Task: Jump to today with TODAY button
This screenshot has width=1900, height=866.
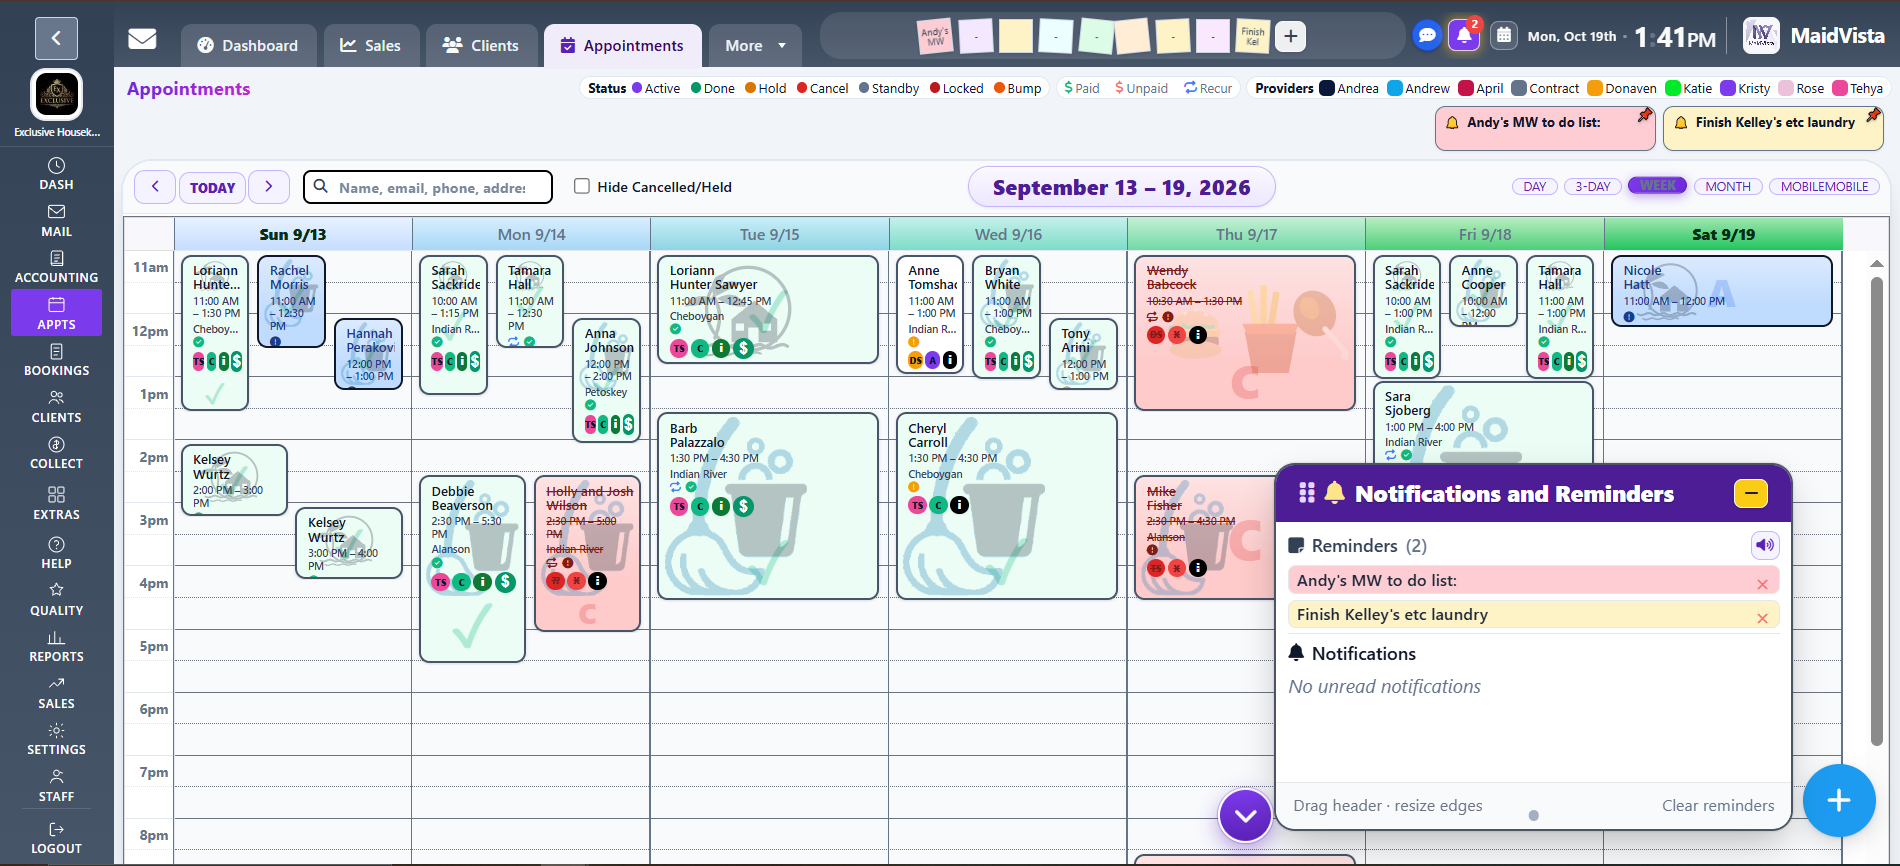Action: (212, 187)
